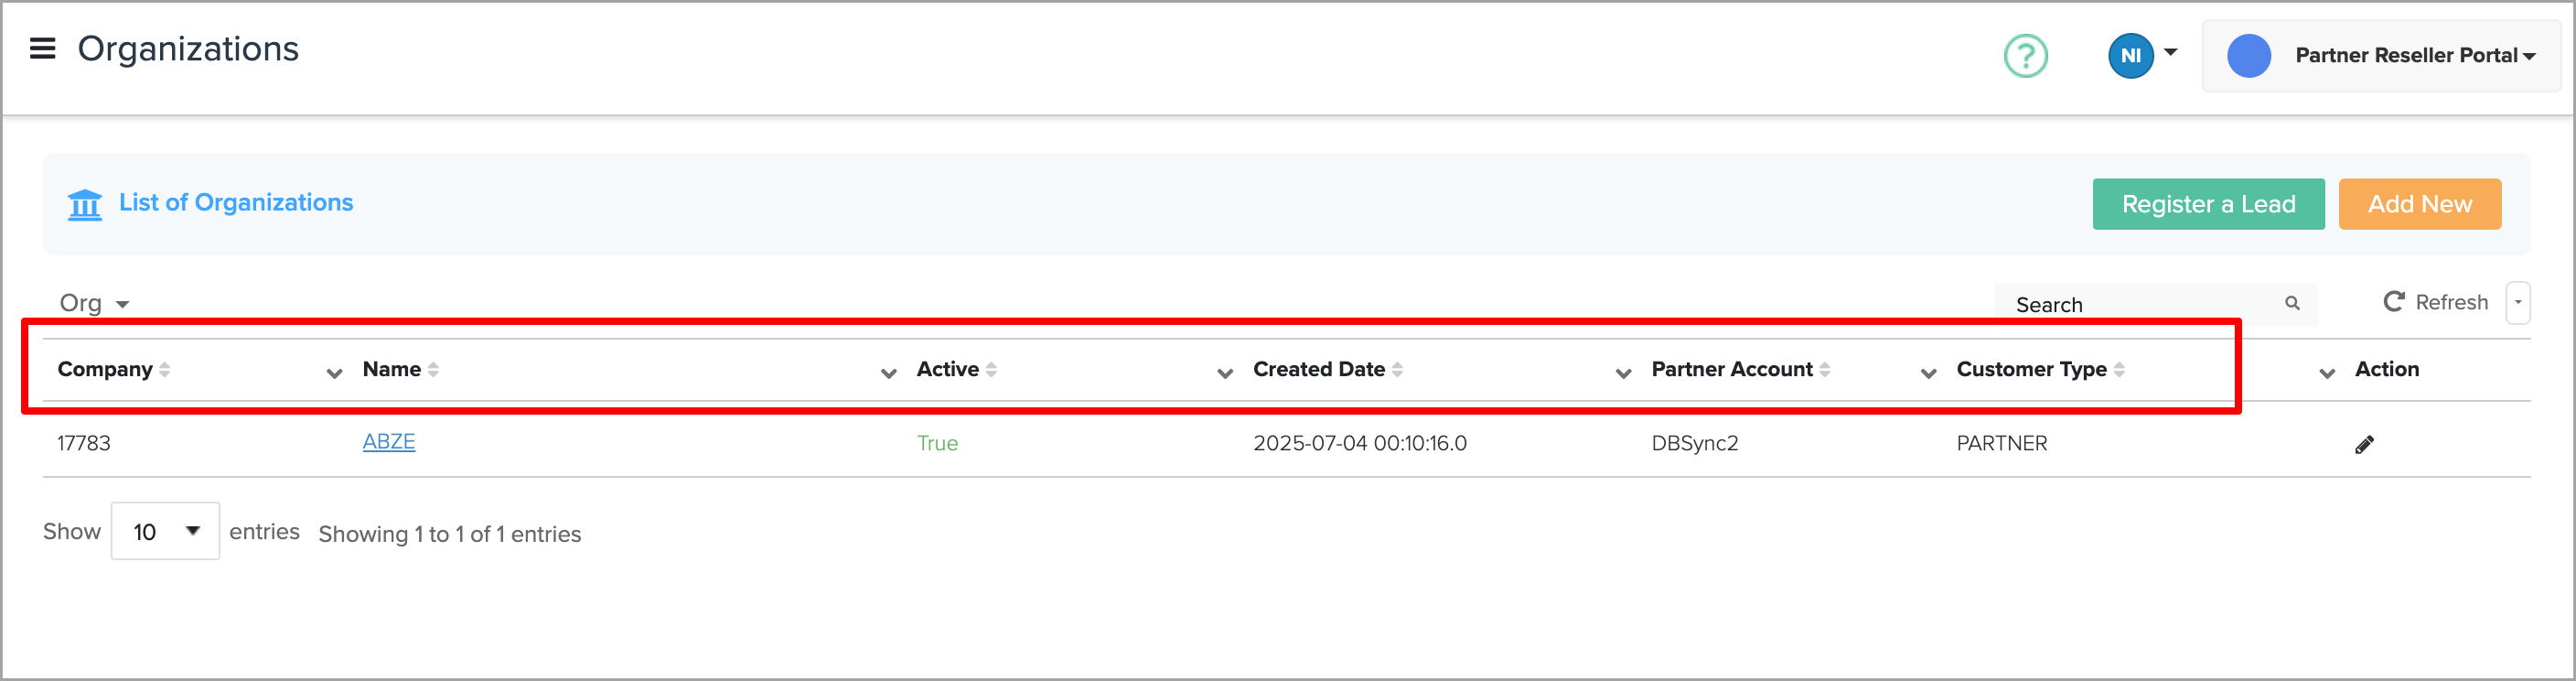This screenshot has height=681, width=2576.
Task: Open the show entries count dropdown
Action: click(x=165, y=531)
